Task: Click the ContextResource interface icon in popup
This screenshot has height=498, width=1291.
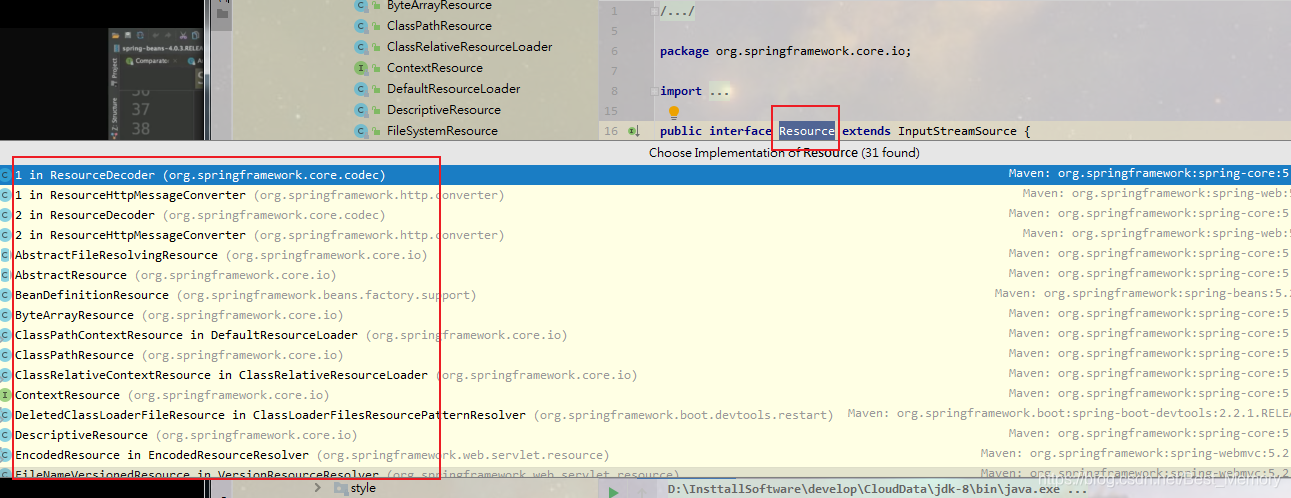Action: 5,395
